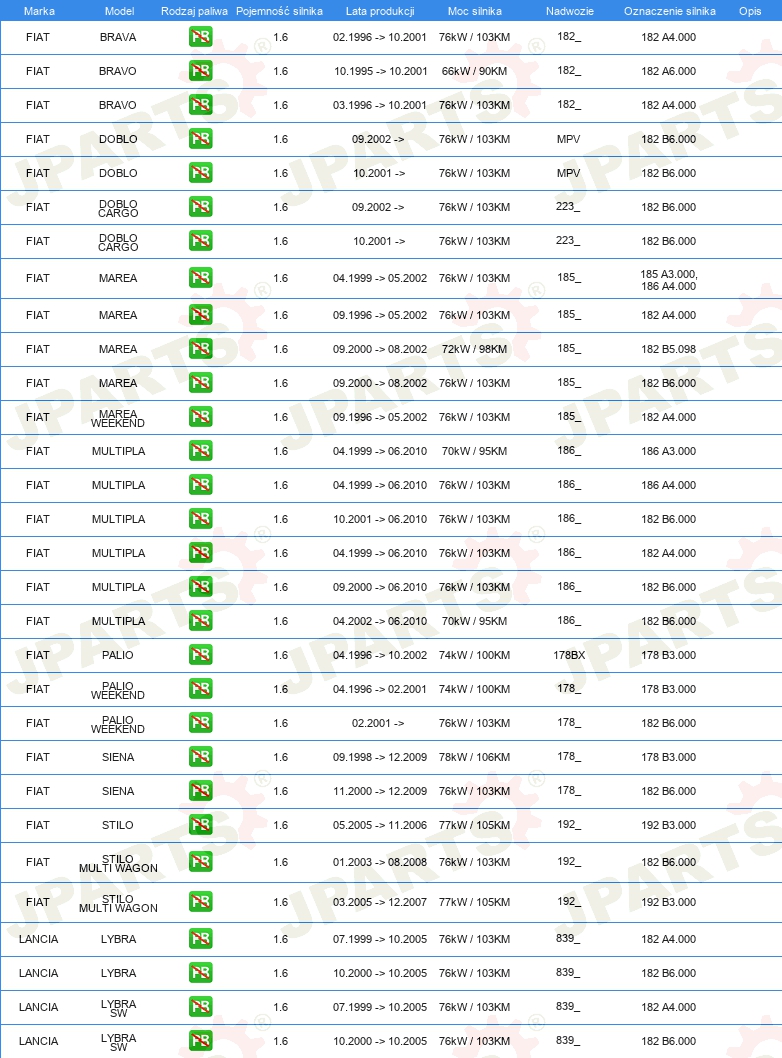Click fuel icon in STILO MULTI WAGON 01.2003 row
Viewport: 782px width, 1058px height.
point(200,862)
